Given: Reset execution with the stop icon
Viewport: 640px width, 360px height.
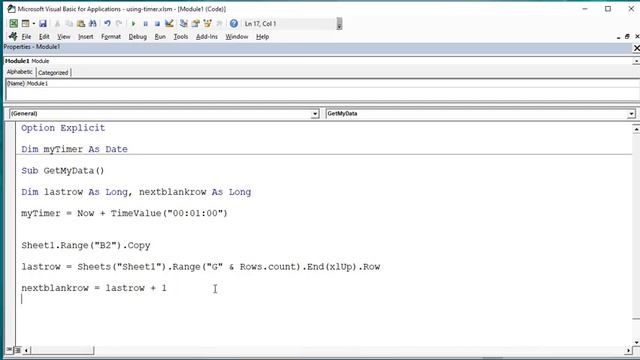Looking at the screenshot, I should (x=157, y=24).
